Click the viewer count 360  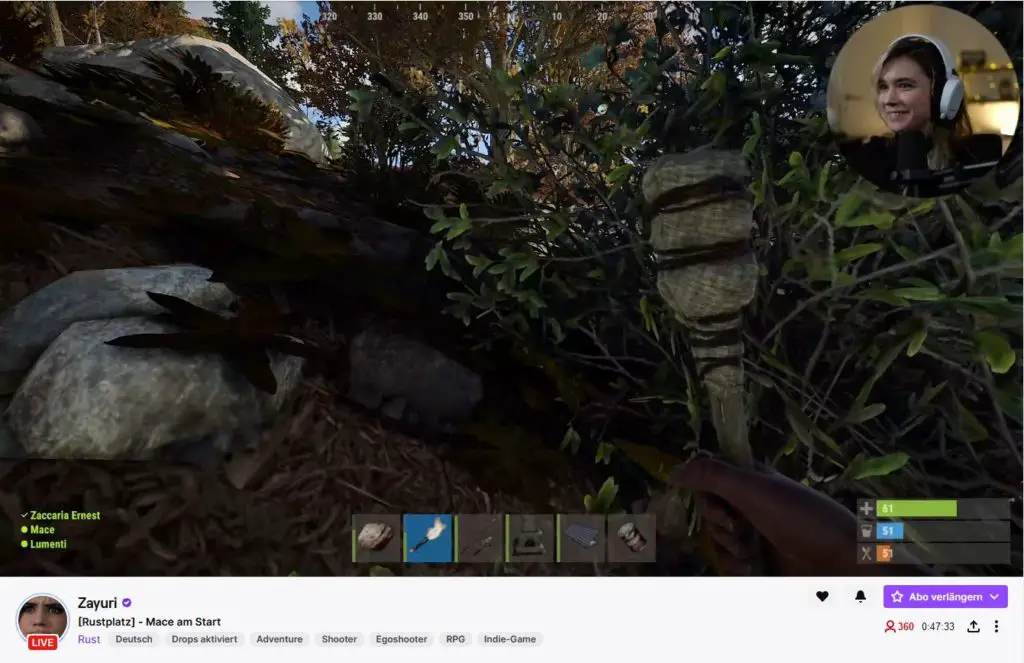coord(899,626)
